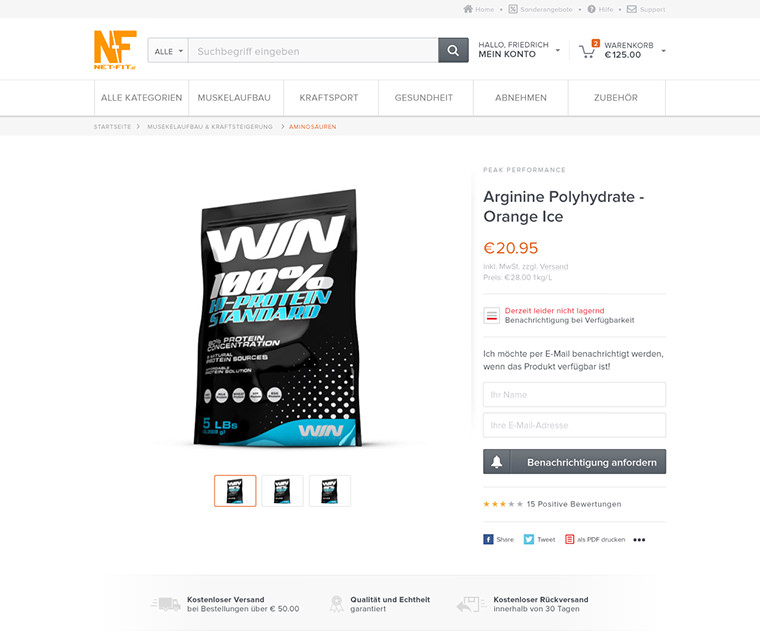Go to Startseite breadcrumb link
The height and width of the screenshot is (638, 760).
(x=112, y=127)
